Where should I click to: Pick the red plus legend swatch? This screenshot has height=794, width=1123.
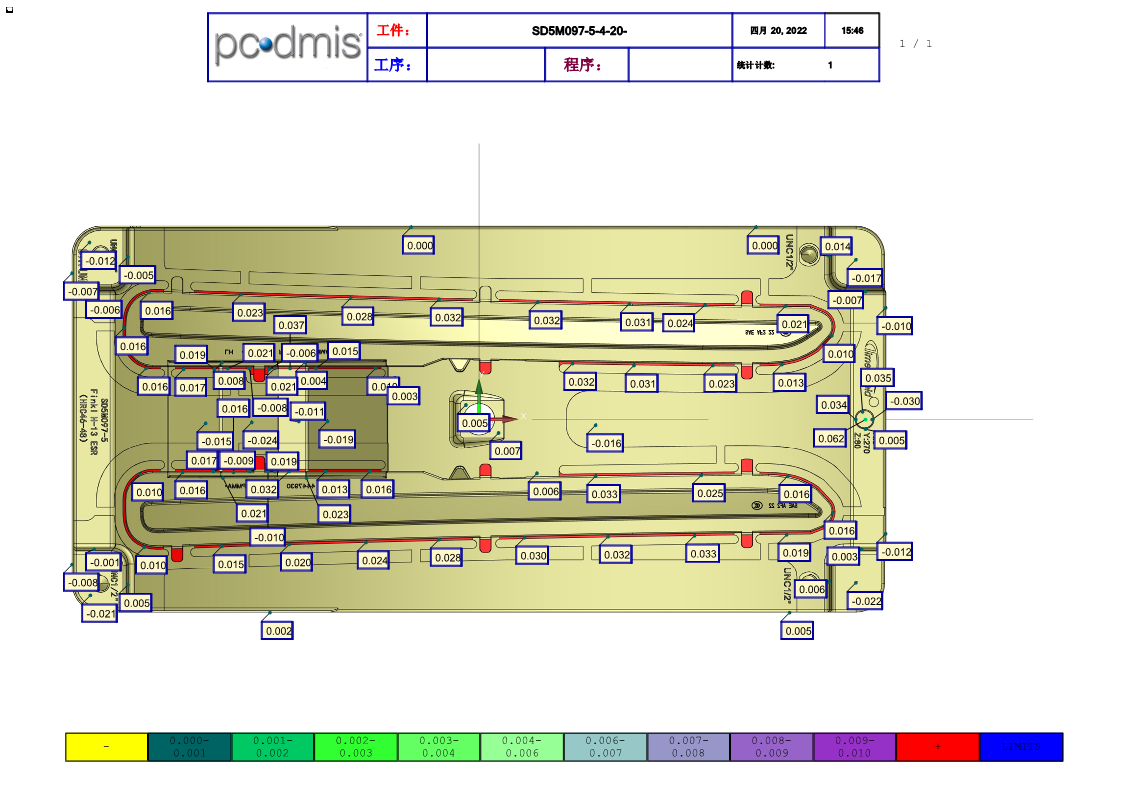(x=937, y=747)
